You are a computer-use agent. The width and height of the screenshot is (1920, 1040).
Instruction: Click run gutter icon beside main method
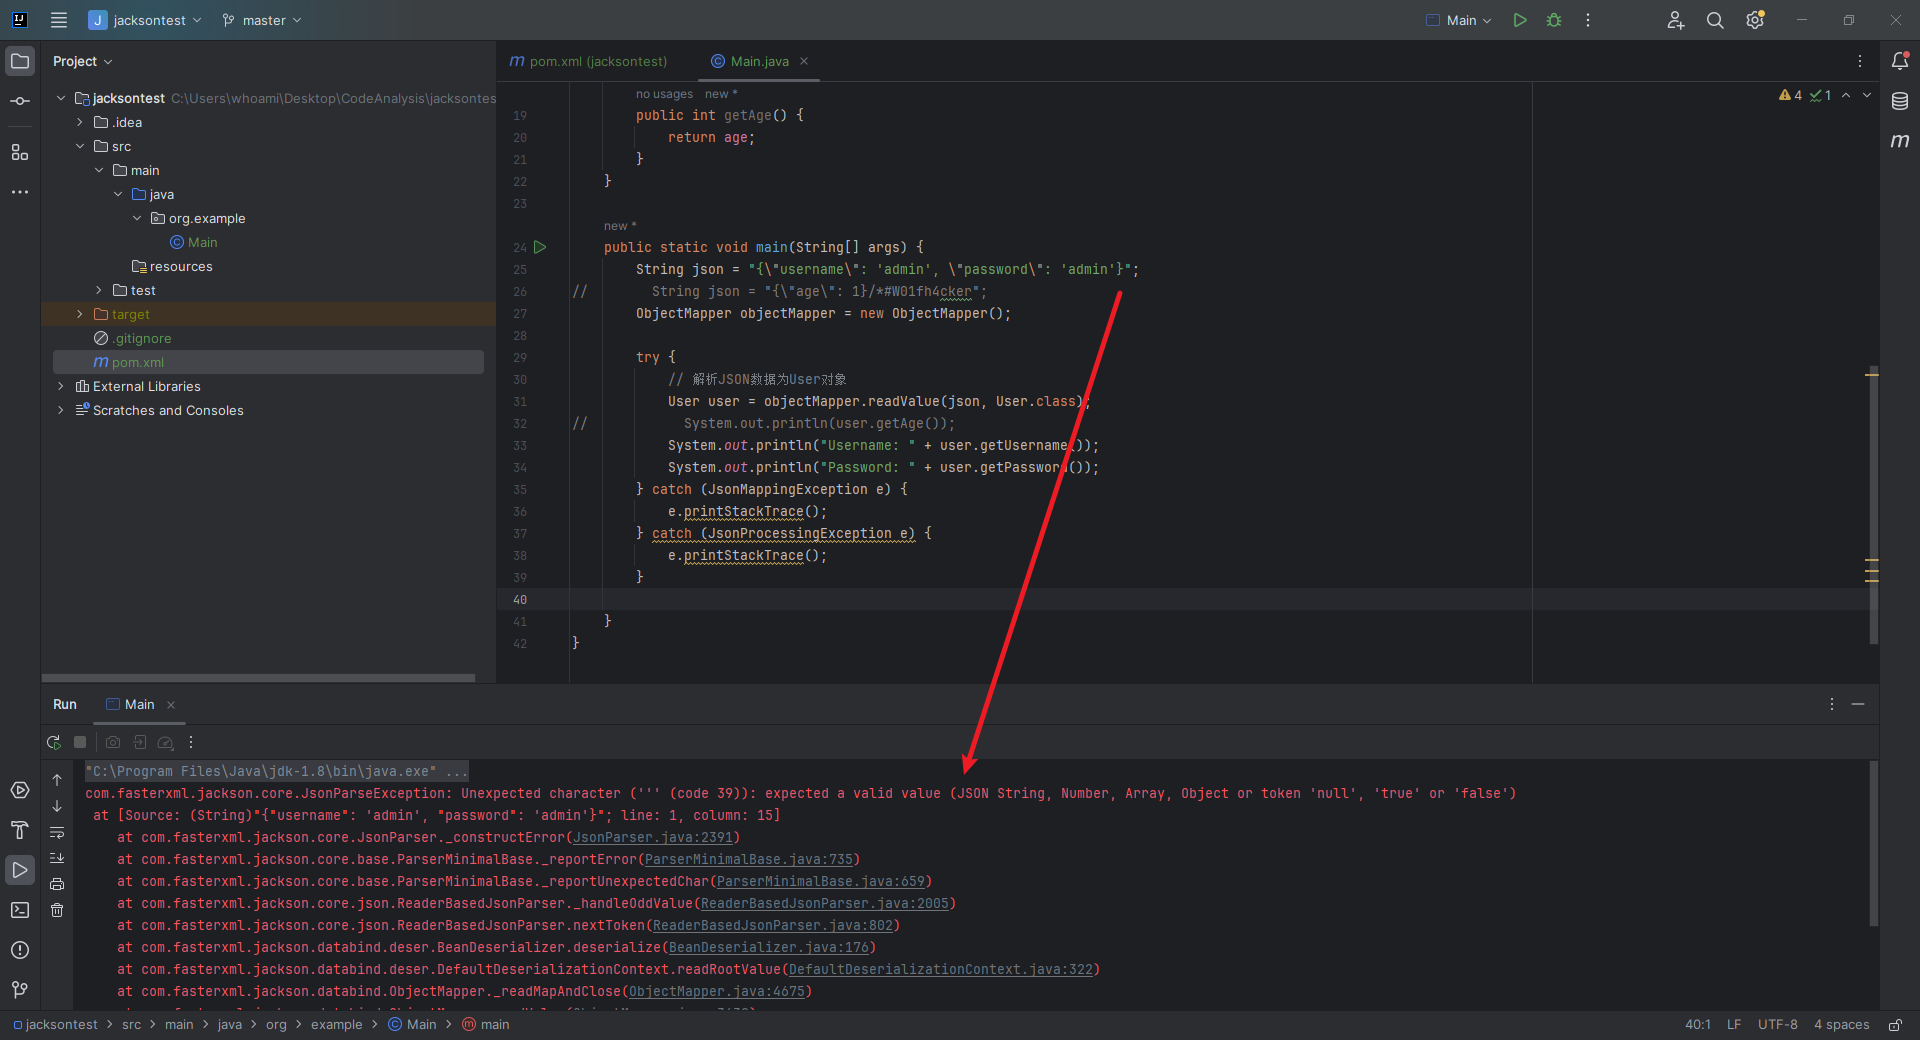click(x=540, y=247)
